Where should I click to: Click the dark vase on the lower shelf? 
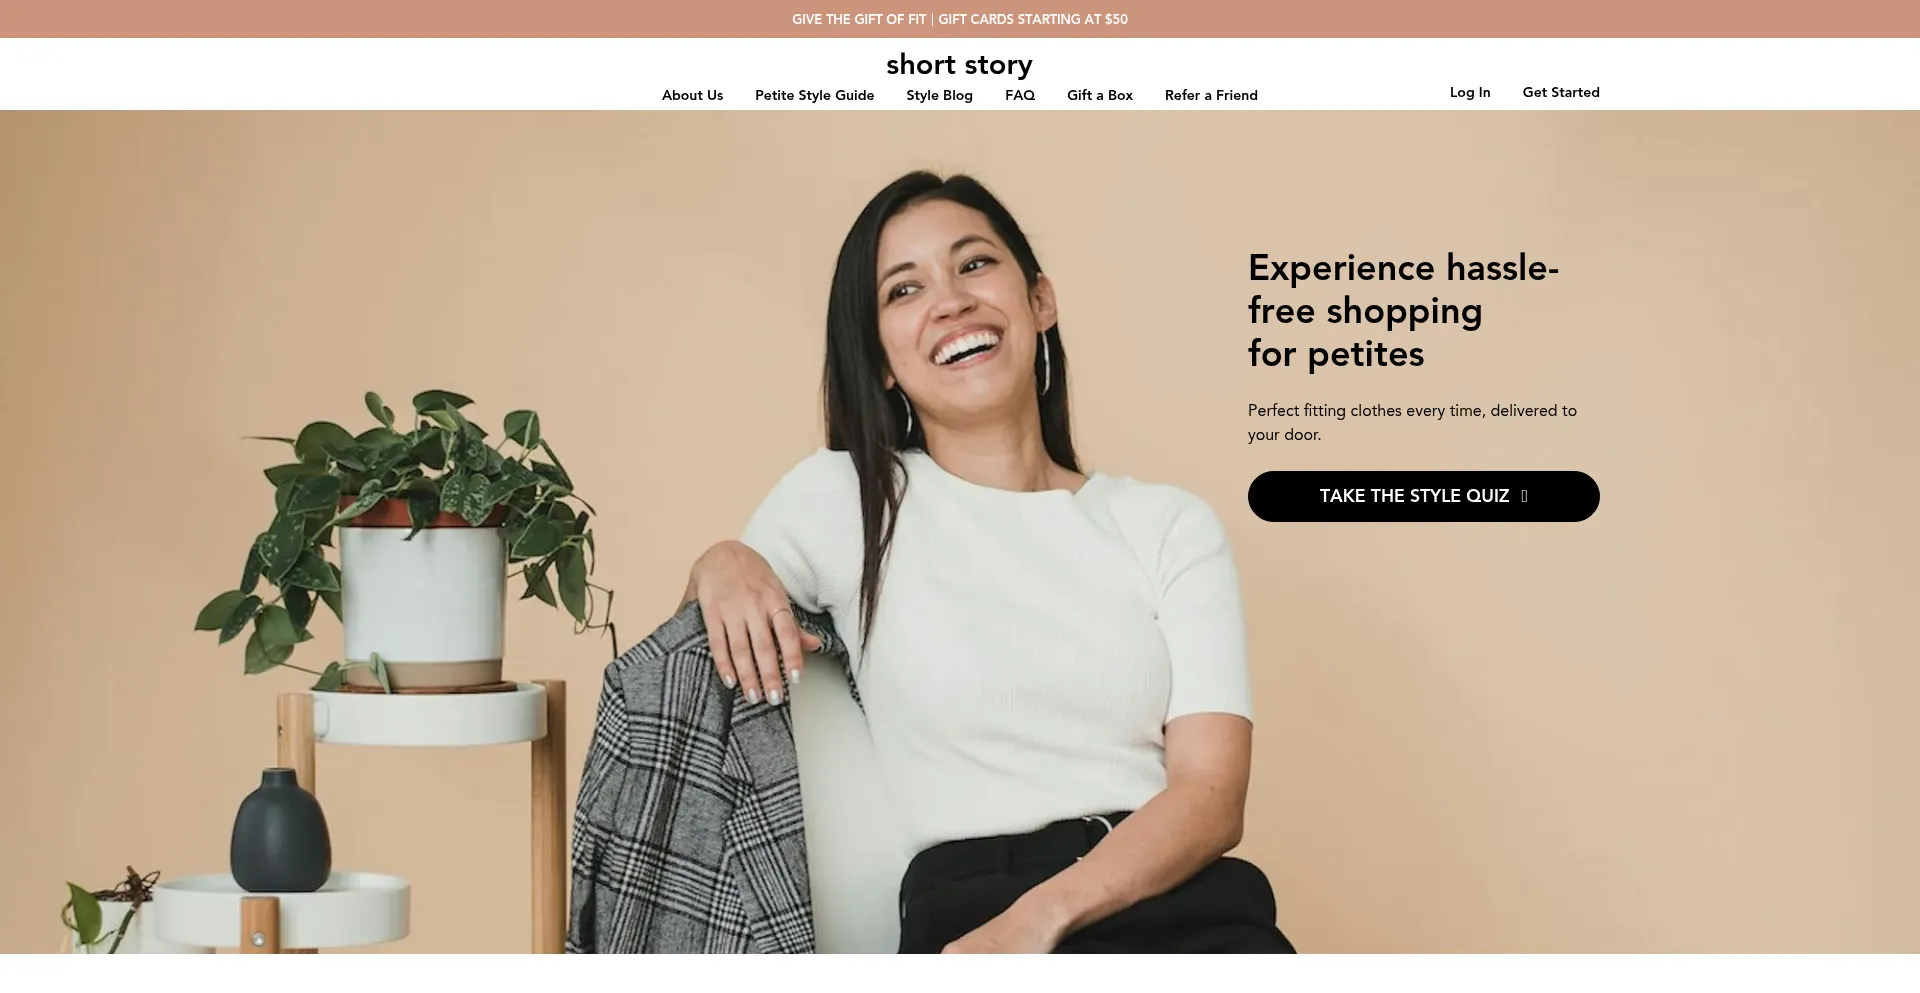pyautogui.click(x=280, y=830)
